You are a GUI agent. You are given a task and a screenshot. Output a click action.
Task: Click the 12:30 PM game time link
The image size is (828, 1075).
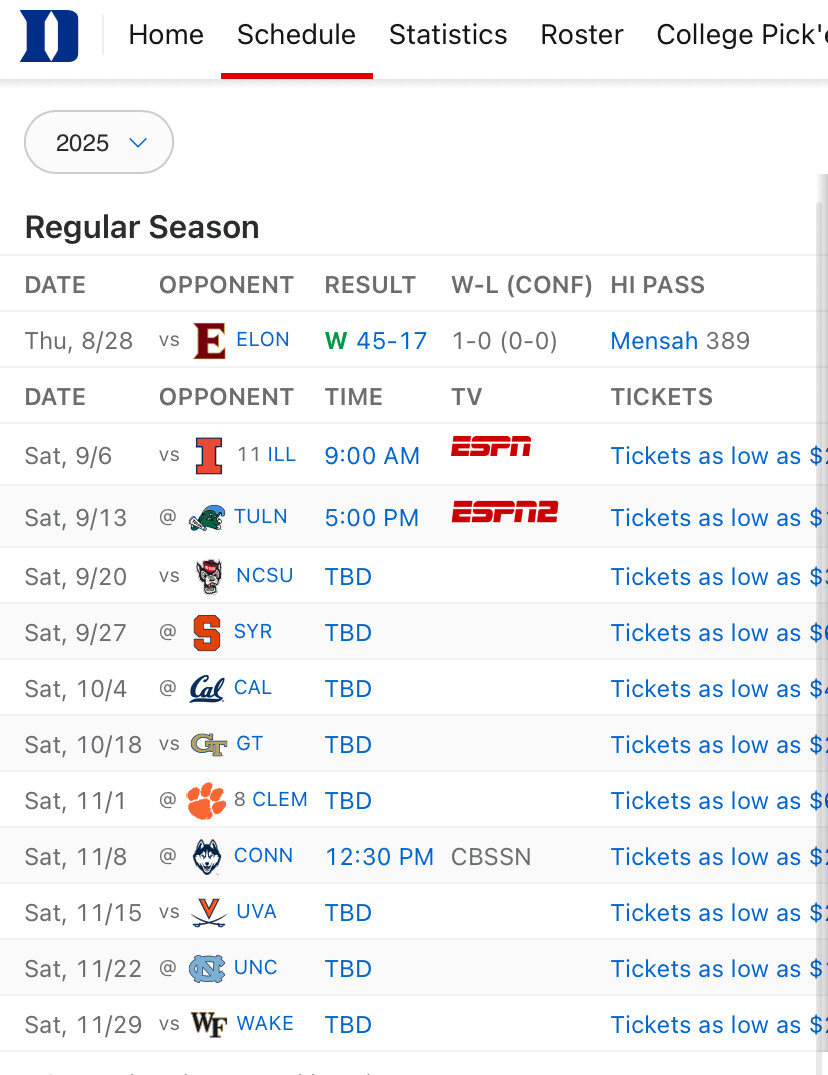coord(379,857)
